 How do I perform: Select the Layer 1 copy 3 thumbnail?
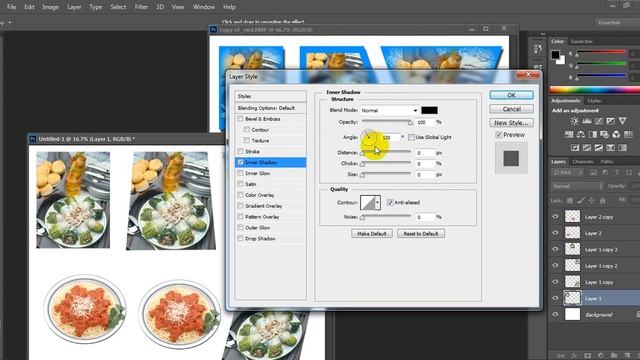pos(572,249)
